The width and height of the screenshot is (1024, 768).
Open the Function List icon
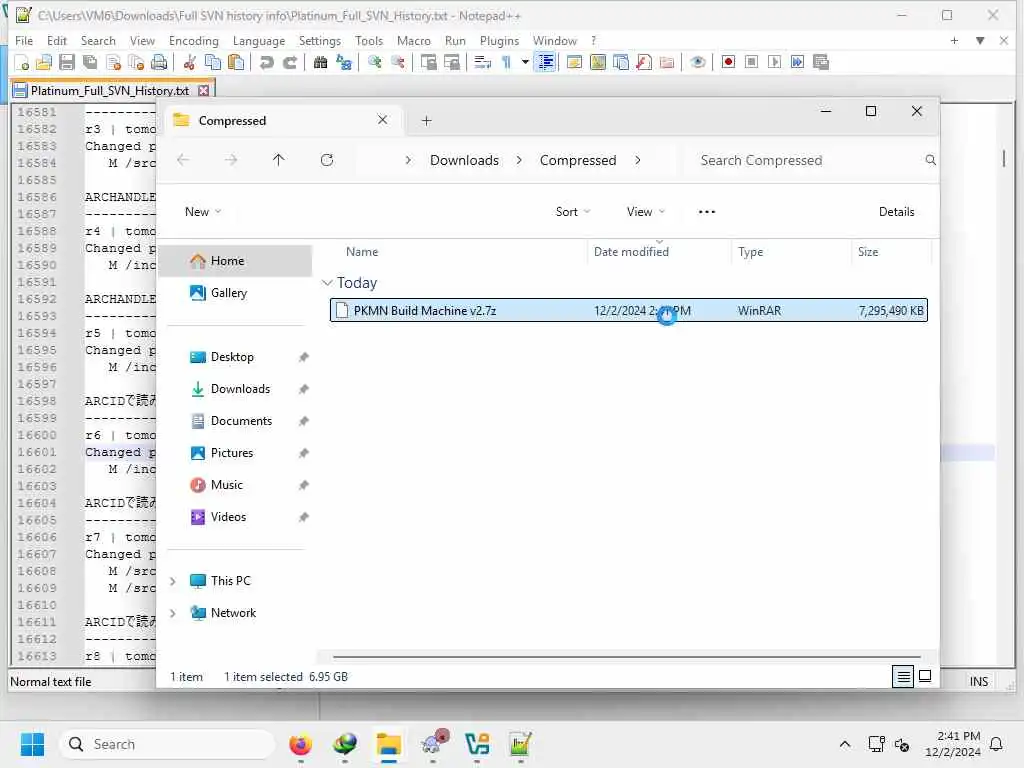(644, 62)
